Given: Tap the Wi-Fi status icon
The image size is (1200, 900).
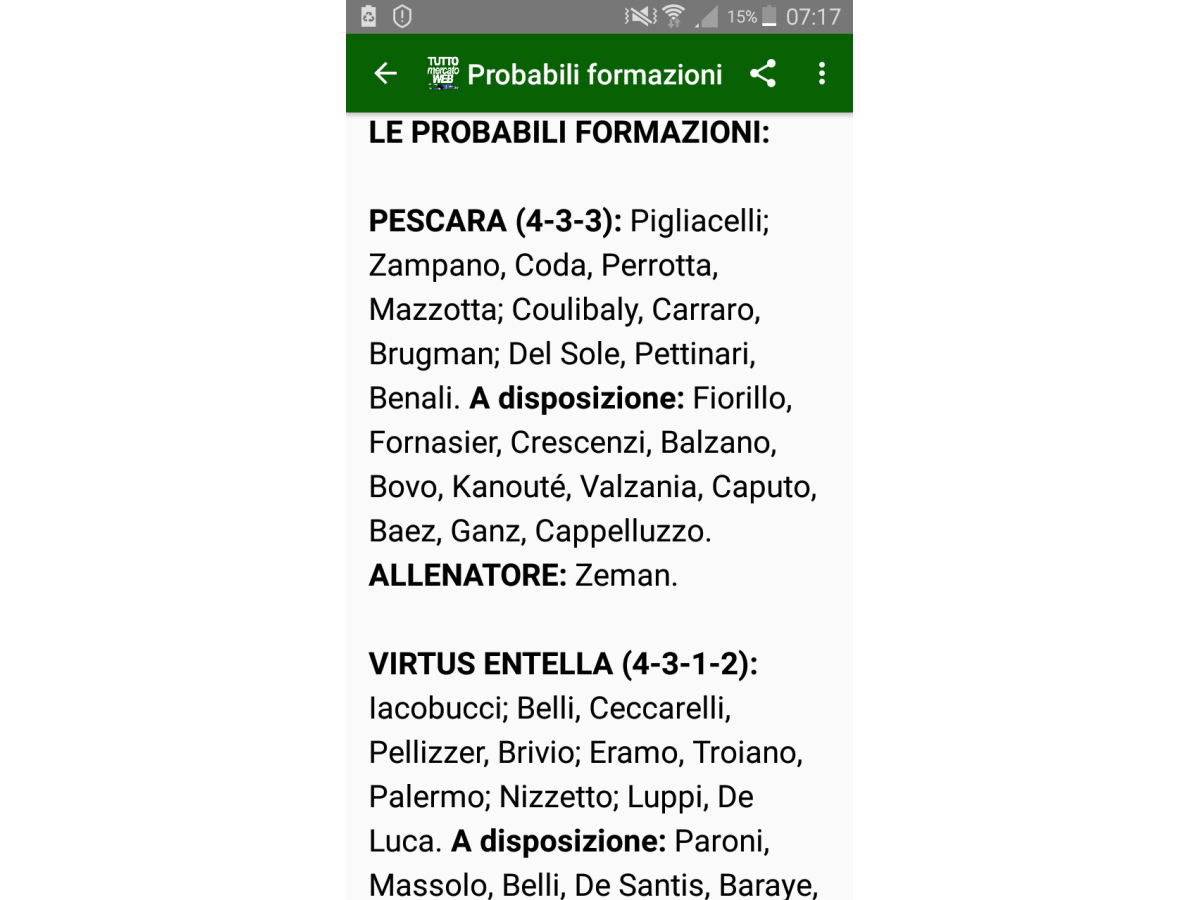Looking at the screenshot, I should [x=674, y=17].
